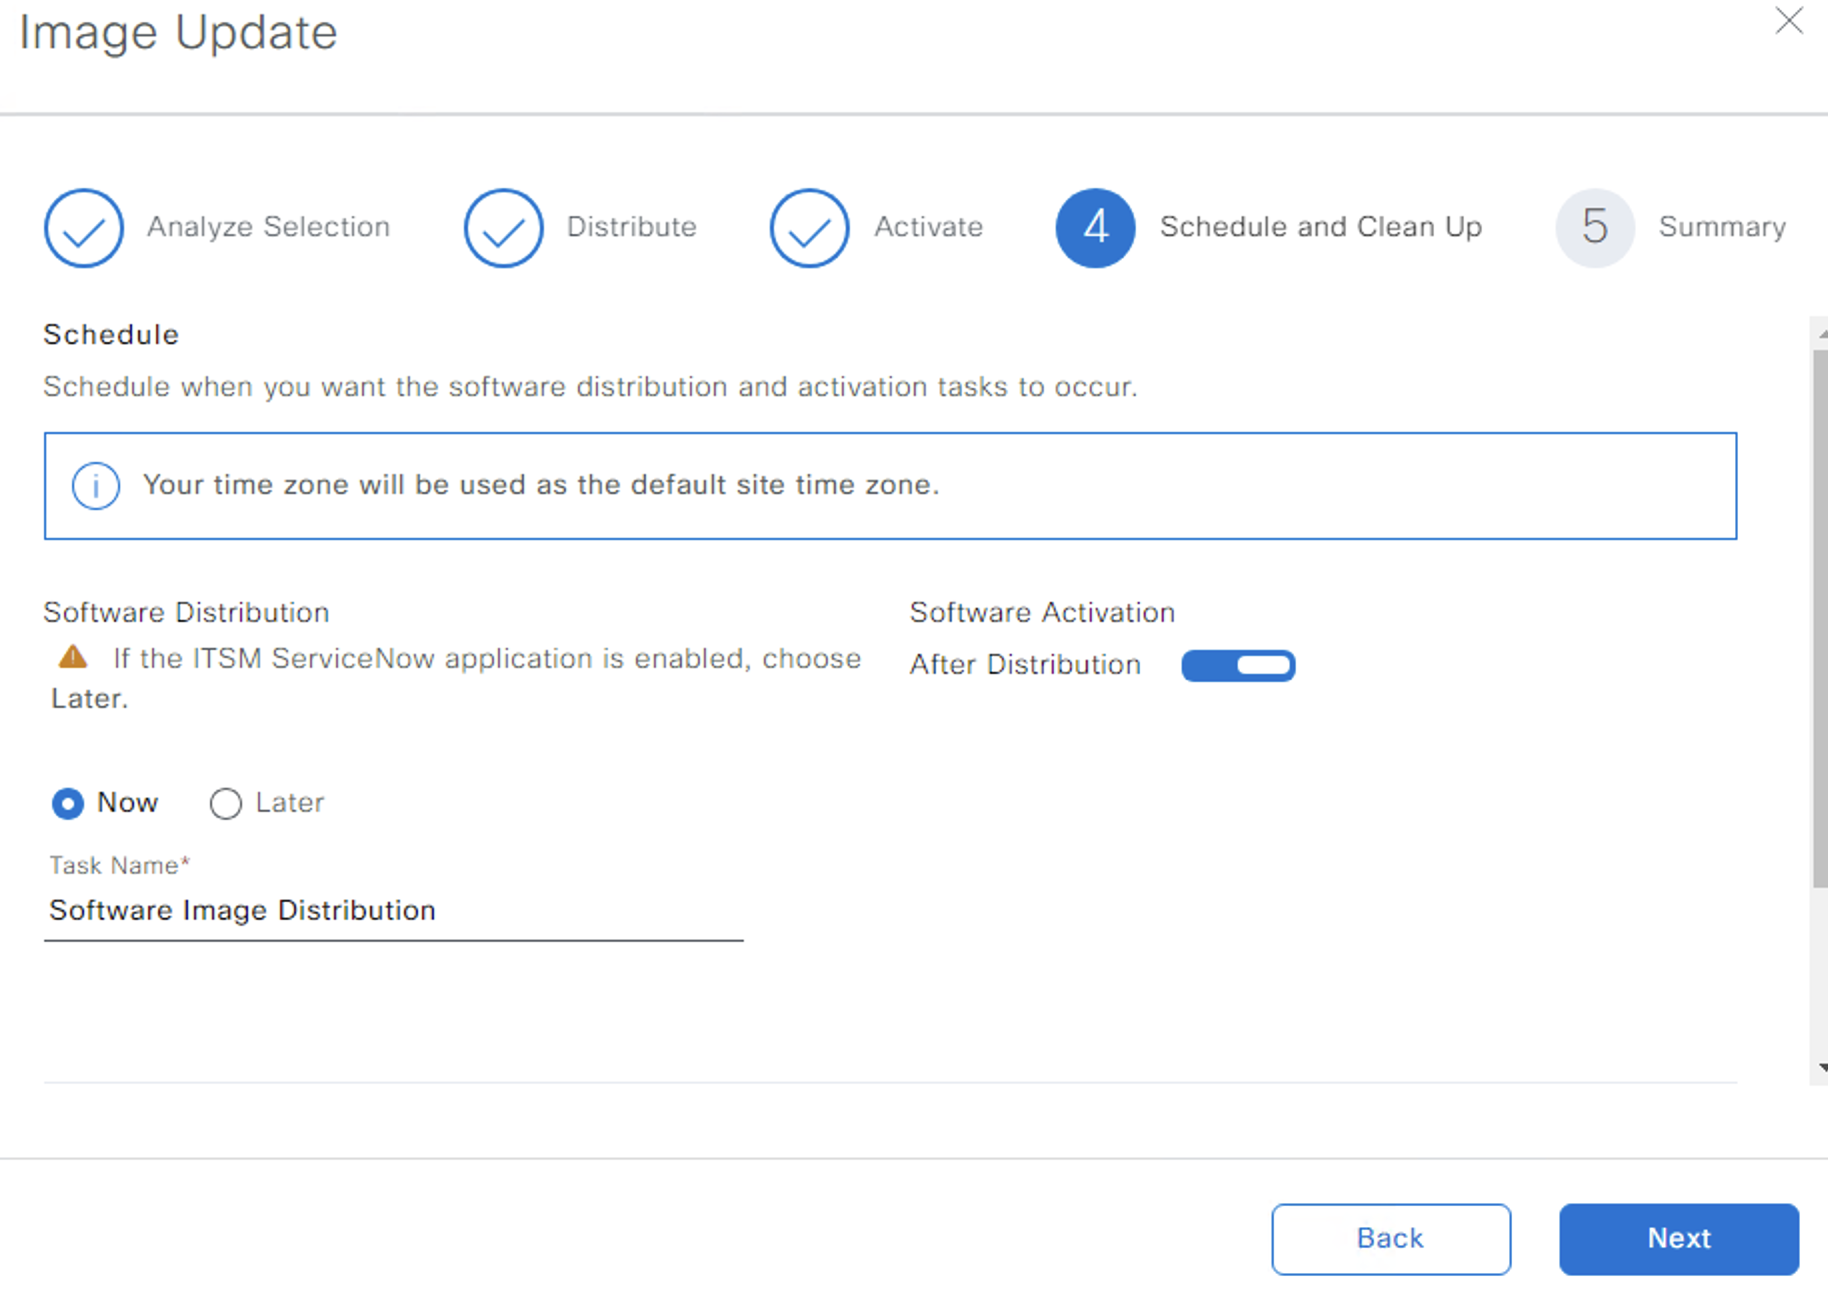Image resolution: width=1828 pixels, height=1306 pixels.
Task: Click the step 5 Summary circle
Action: pos(1595,228)
